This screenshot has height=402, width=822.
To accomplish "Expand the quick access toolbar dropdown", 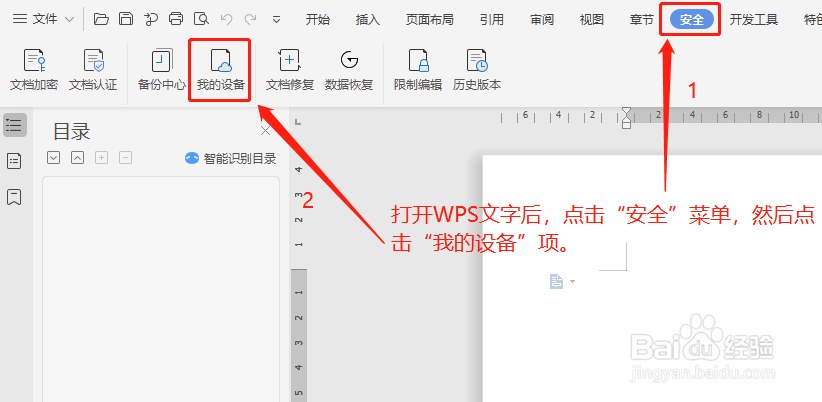I will [276, 20].
